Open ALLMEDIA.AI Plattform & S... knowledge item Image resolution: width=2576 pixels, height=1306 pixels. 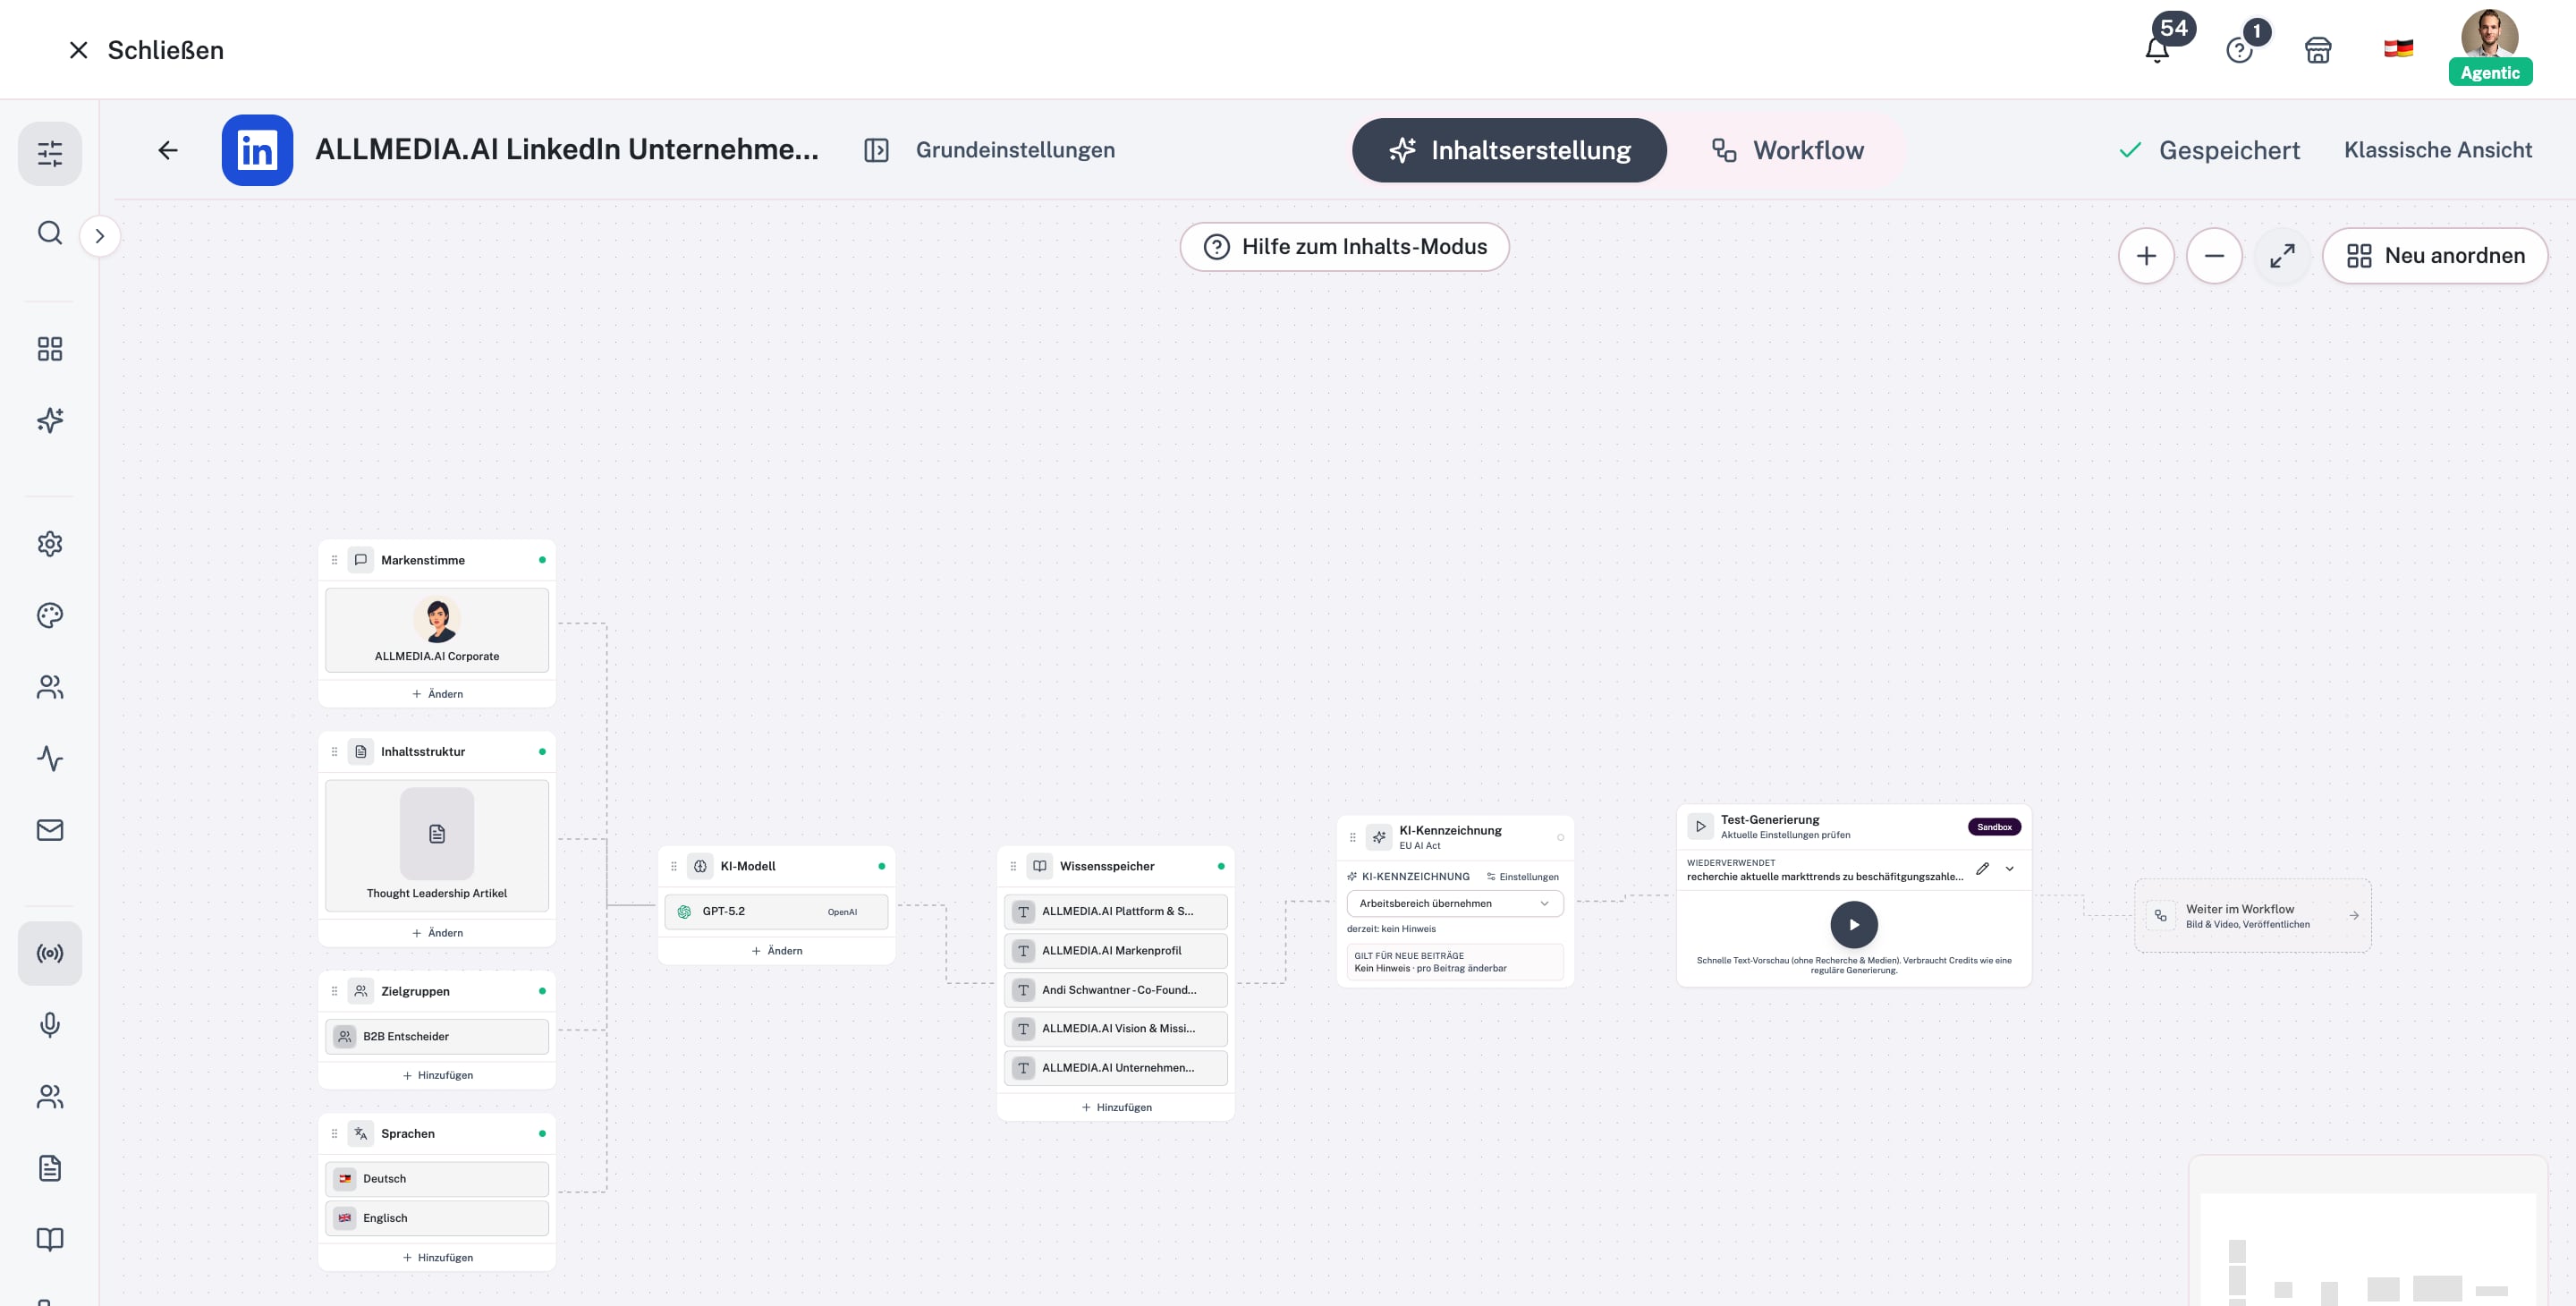click(x=1116, y=911)
